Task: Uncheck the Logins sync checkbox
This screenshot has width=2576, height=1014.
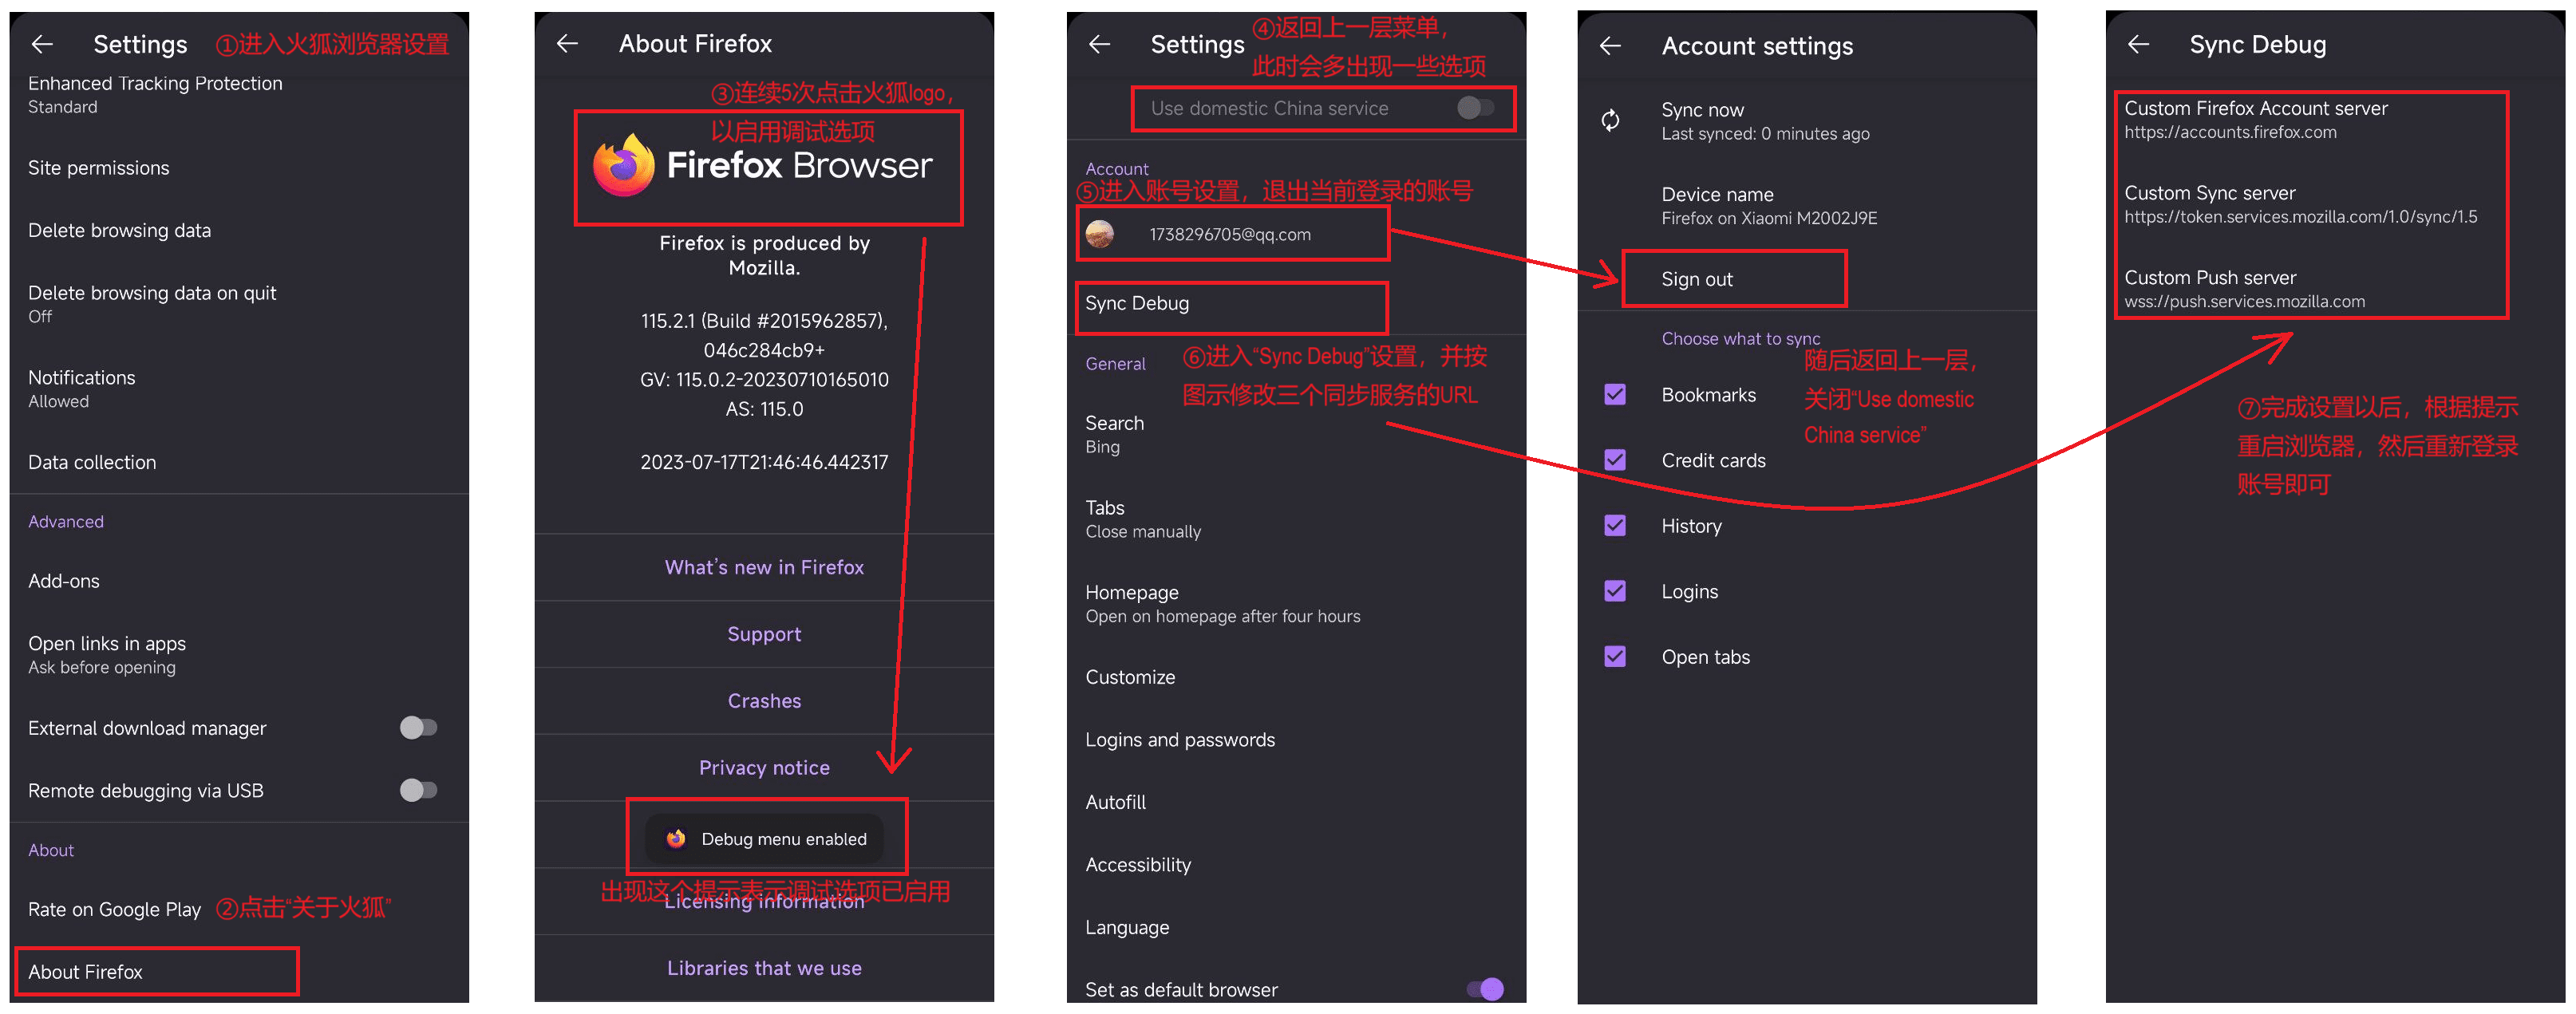Action: click(x=1615, y=591)
